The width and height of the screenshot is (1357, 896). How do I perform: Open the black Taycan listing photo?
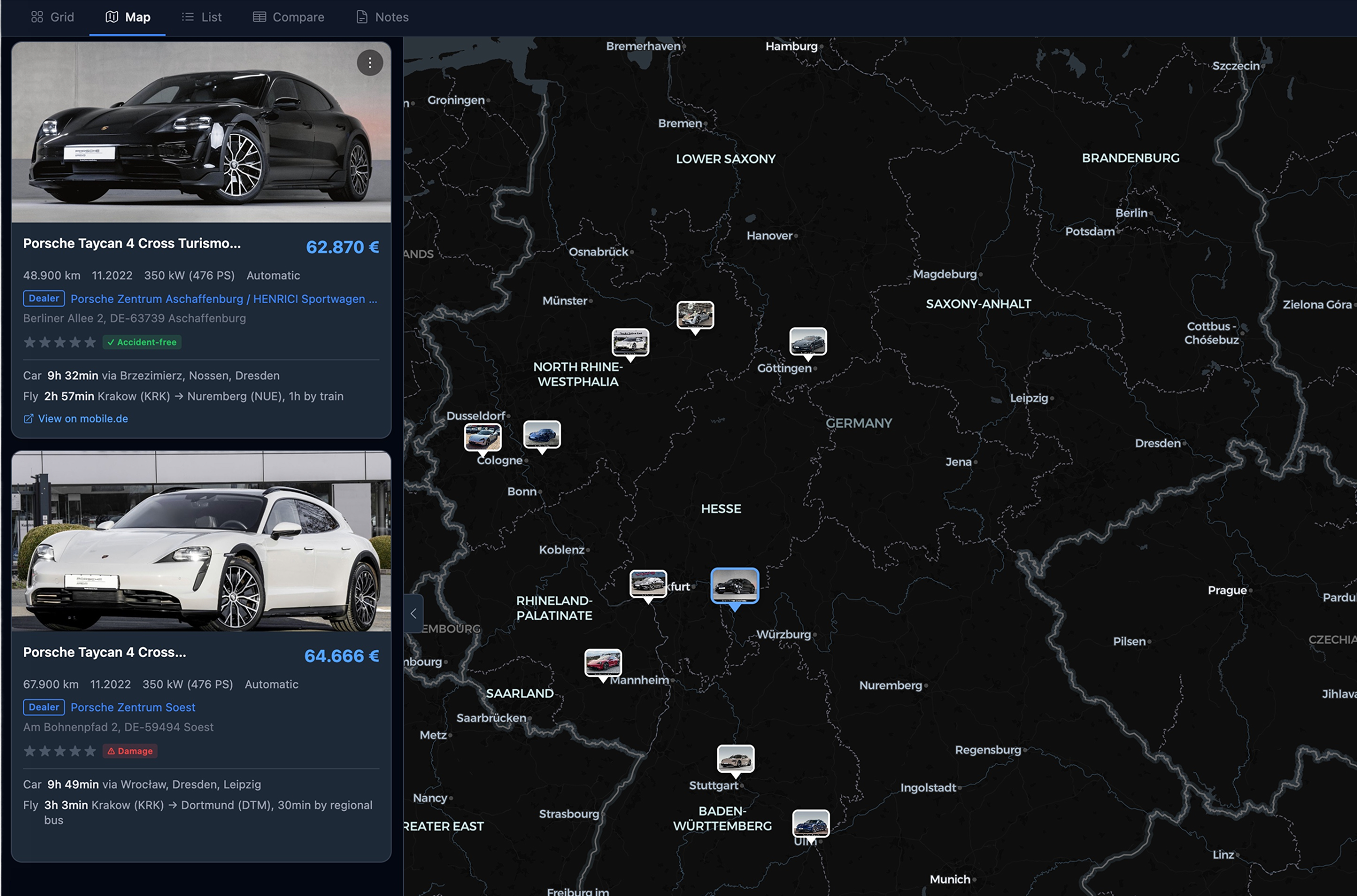point(201,132)
